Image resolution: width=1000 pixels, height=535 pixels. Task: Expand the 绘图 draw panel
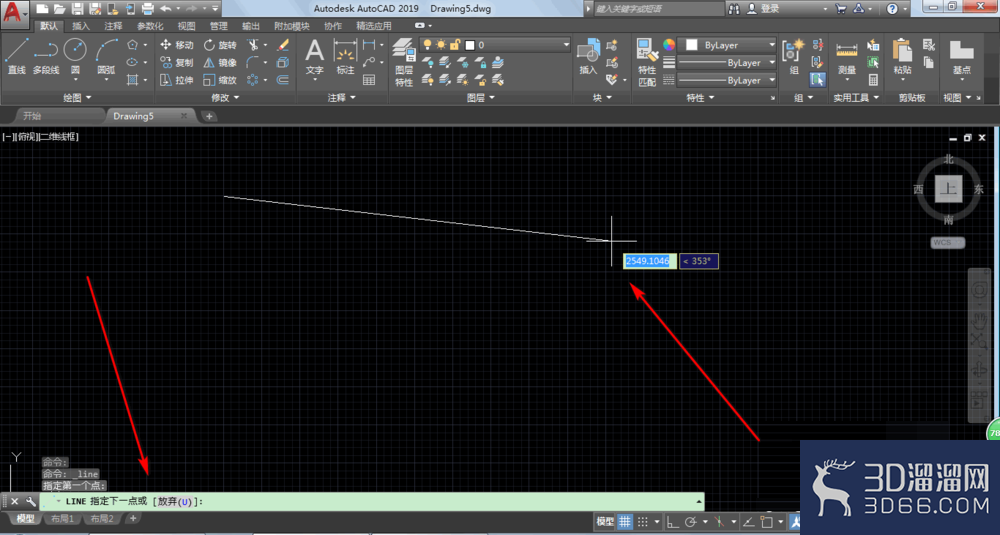point(77,98)
